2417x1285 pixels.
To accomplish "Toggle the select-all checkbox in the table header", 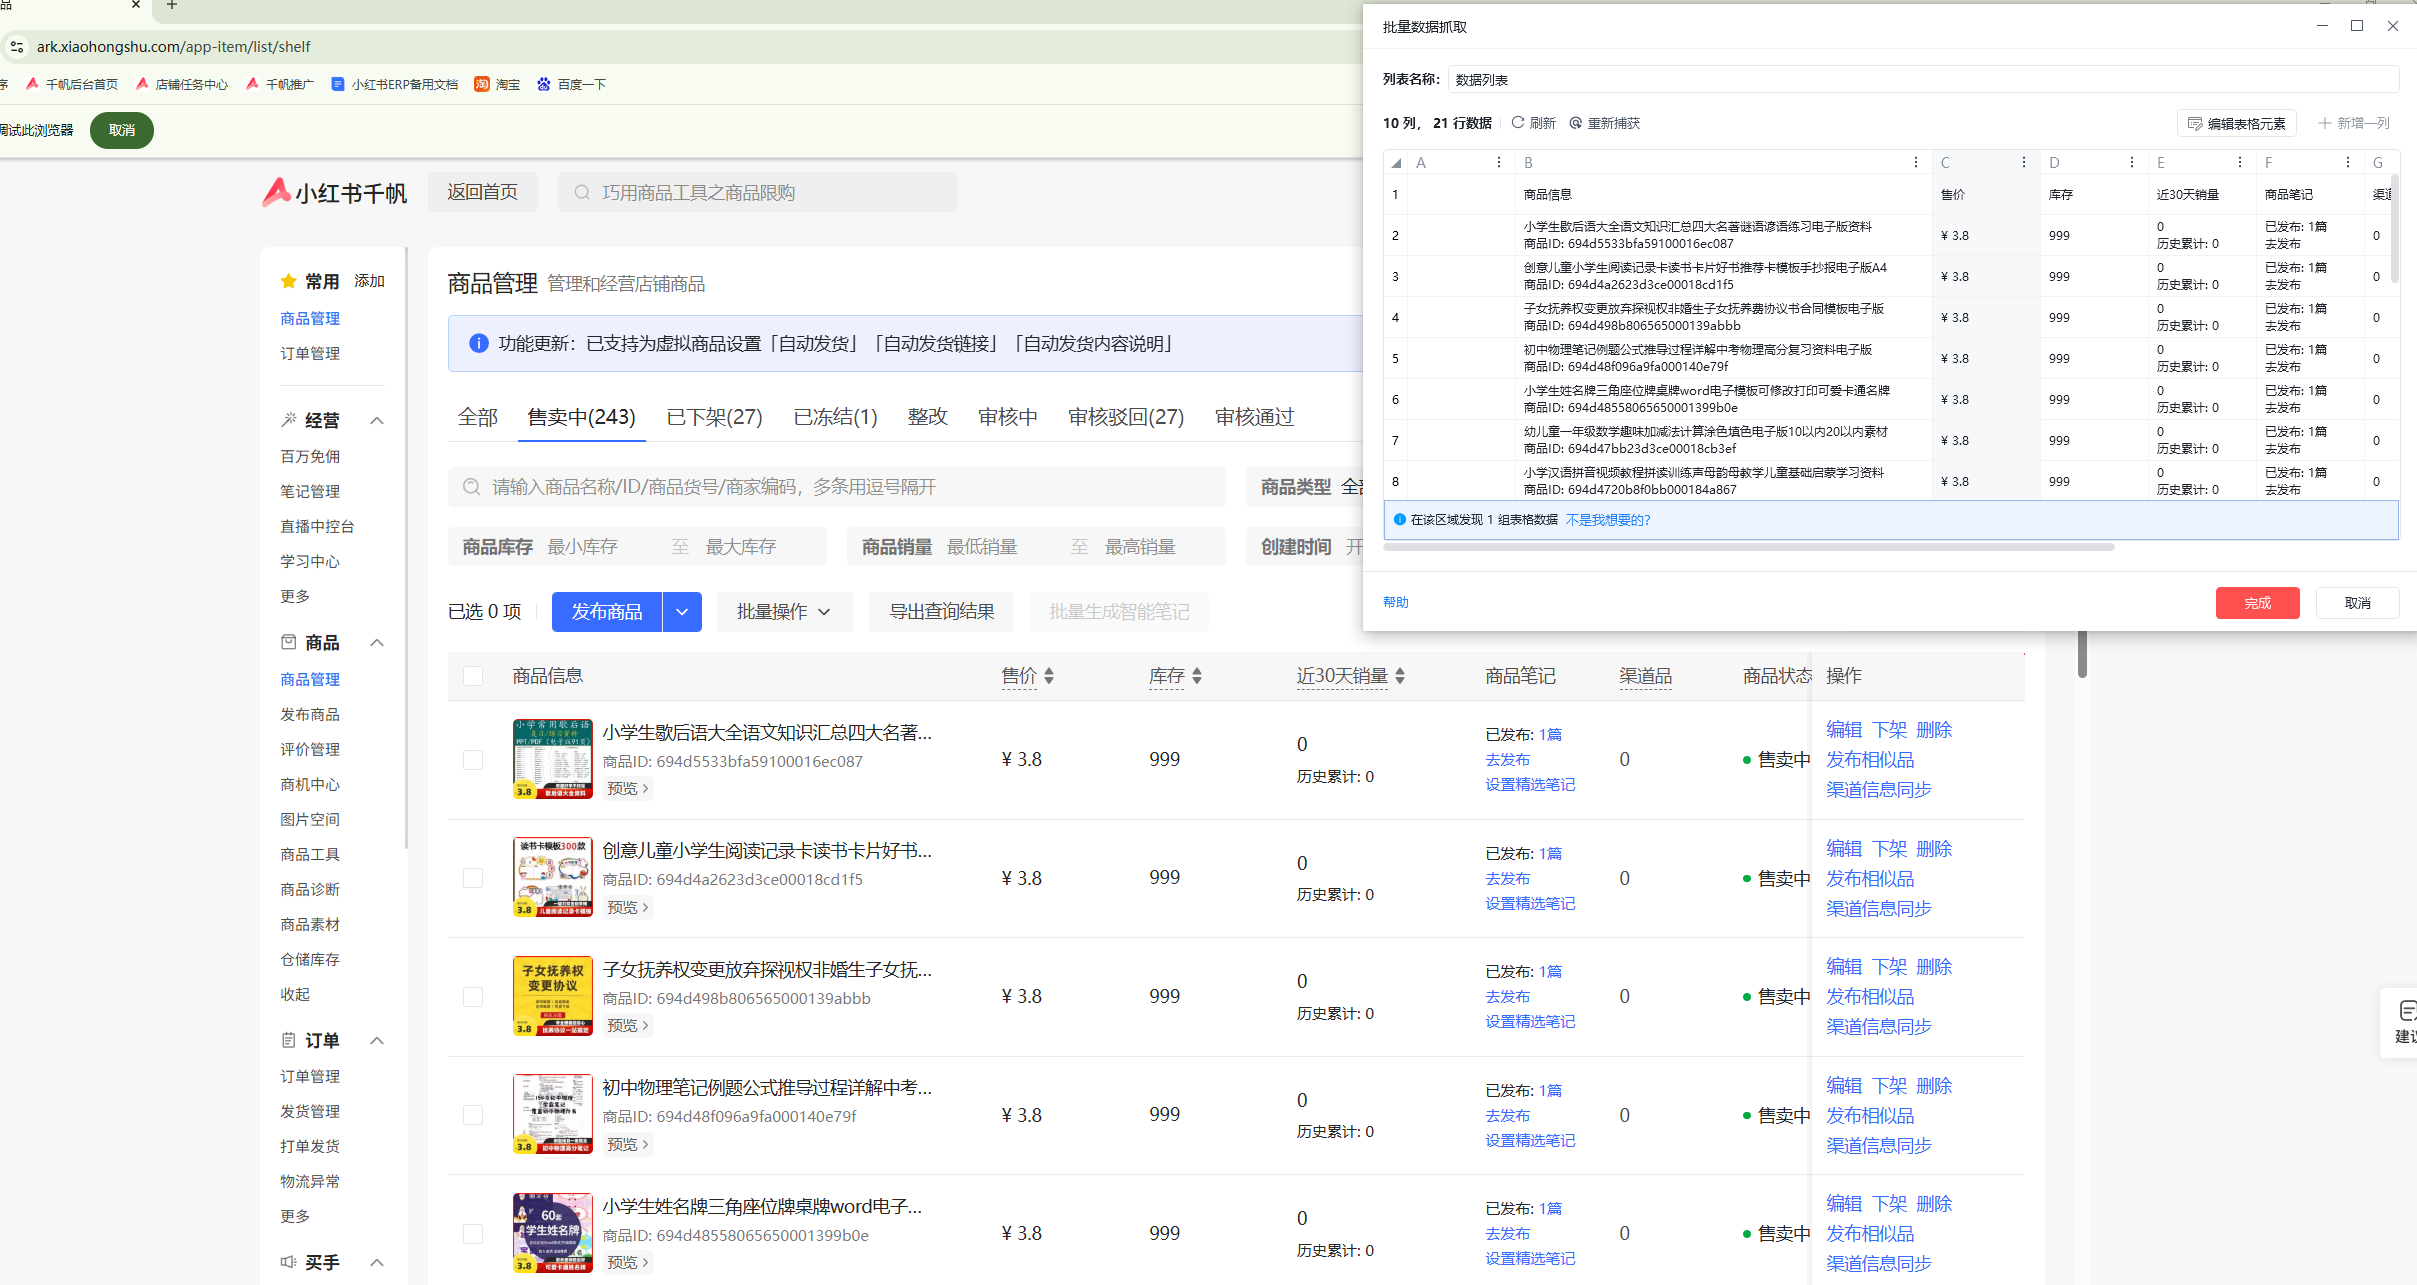I will 473,676.
